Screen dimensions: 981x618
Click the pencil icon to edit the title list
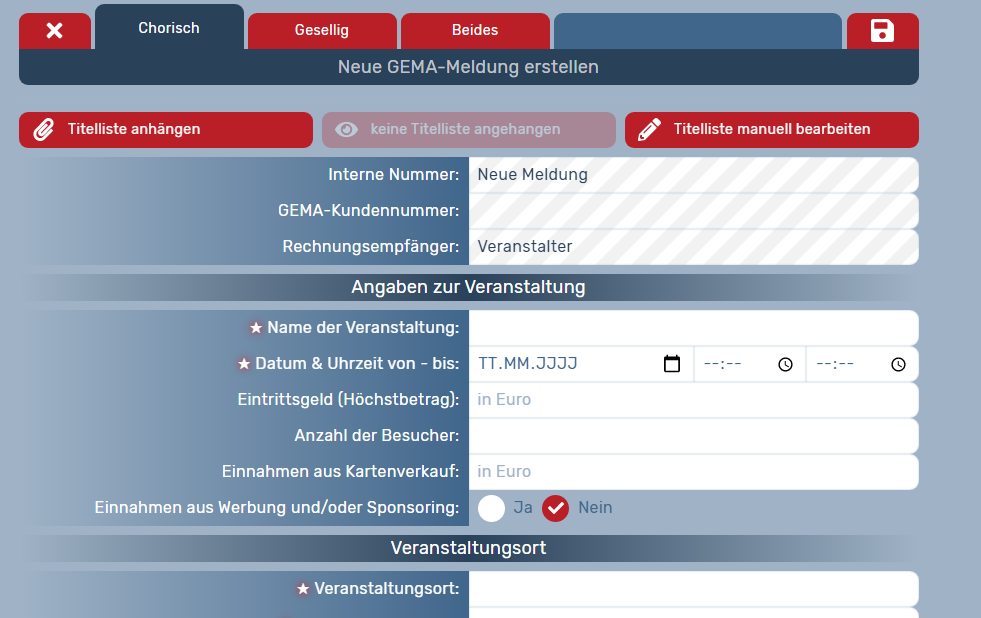(650, 130)
